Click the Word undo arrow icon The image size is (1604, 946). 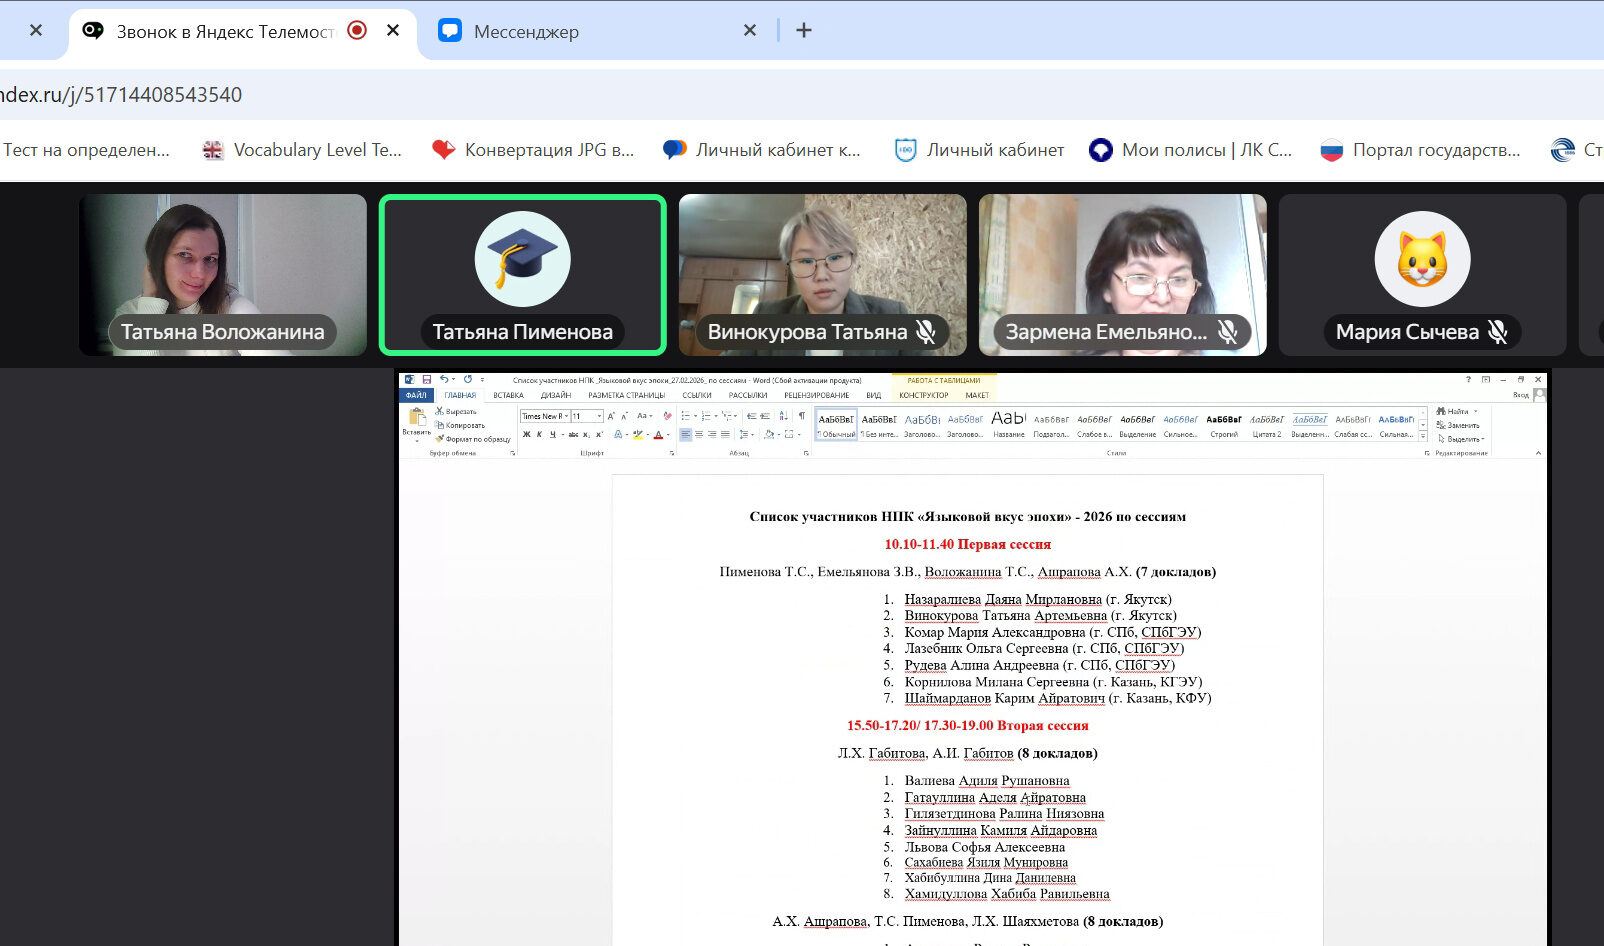tap(443, 380)
